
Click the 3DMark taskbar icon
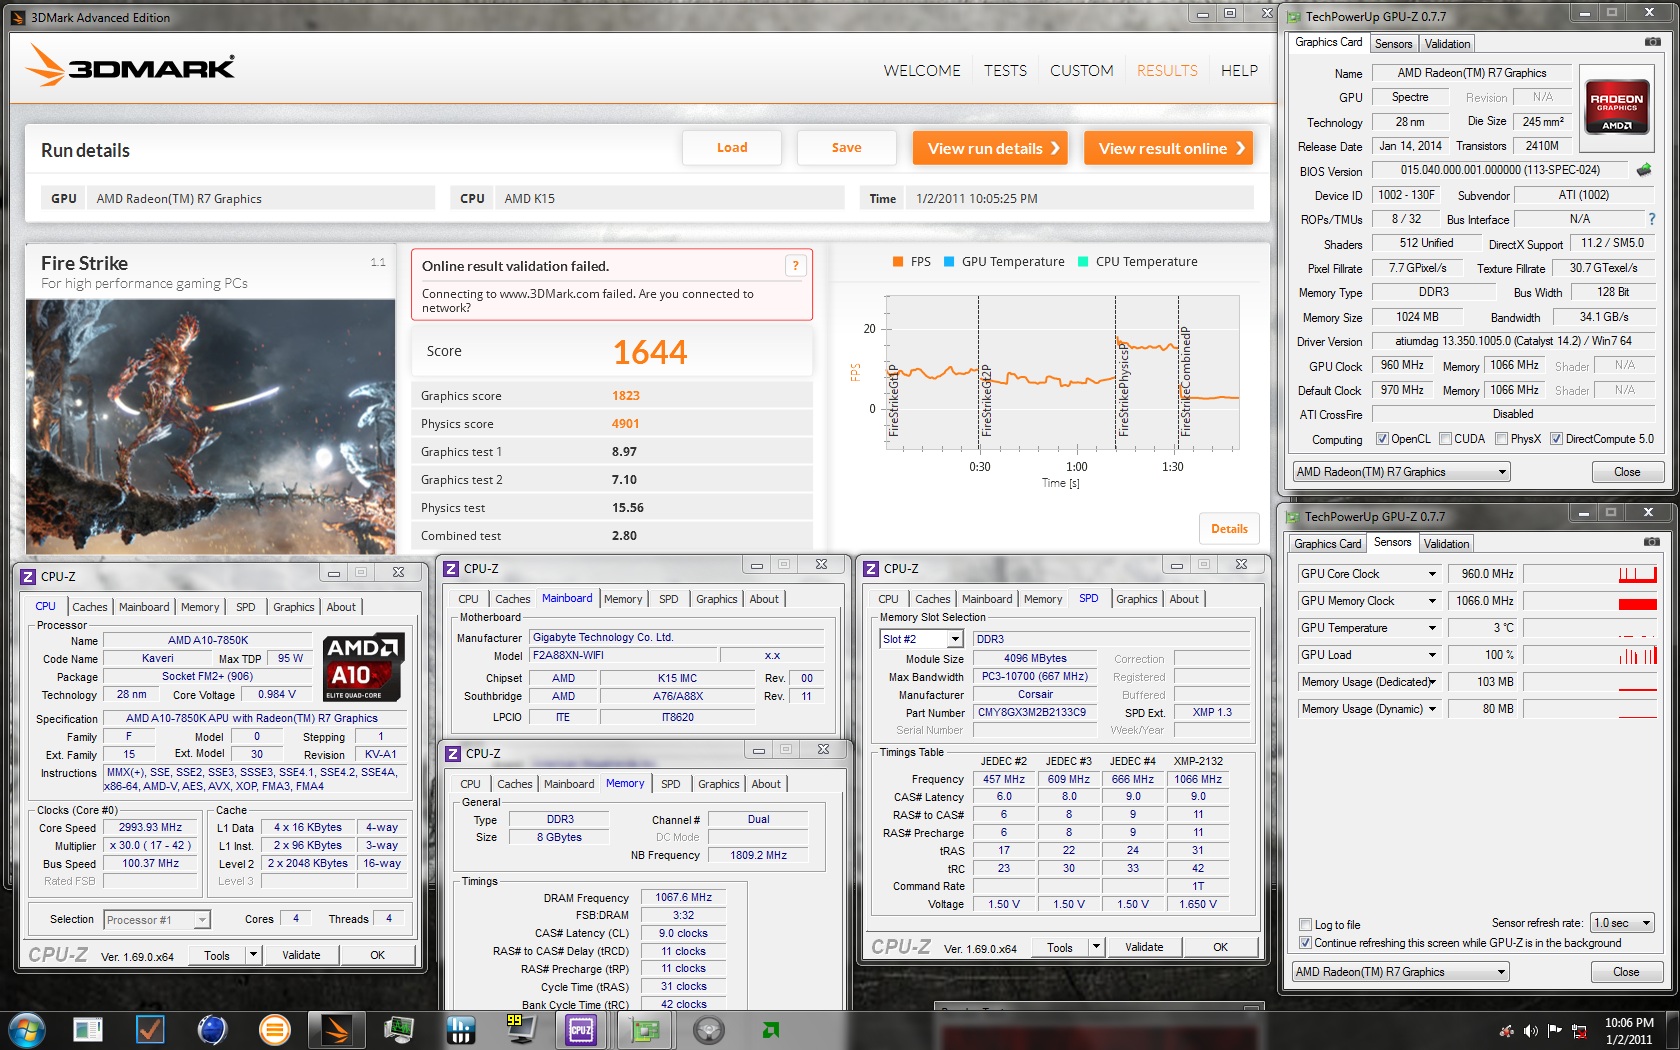(336, 1029)
